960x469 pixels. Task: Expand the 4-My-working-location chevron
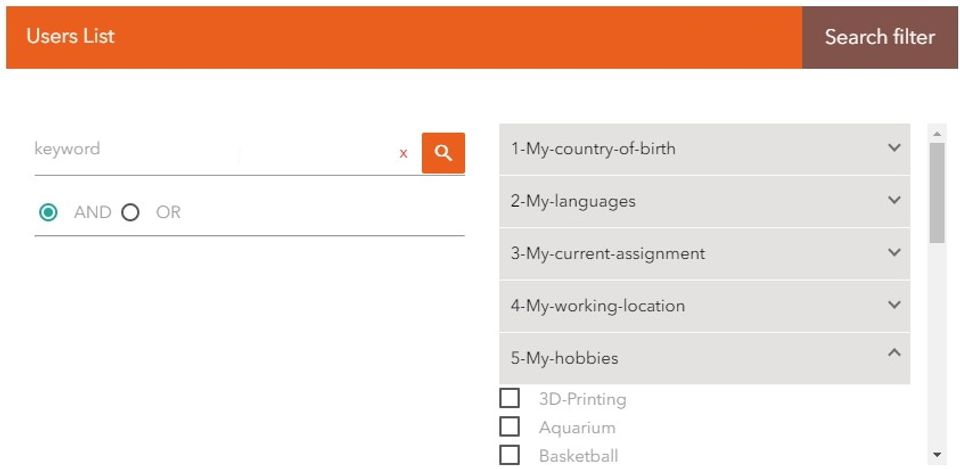pos(894,305)
